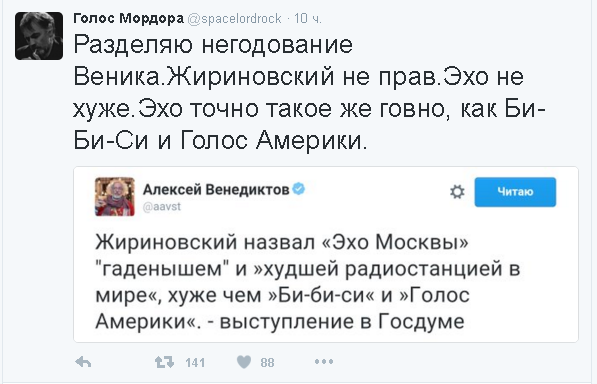
Task: Click the 88 likes count
Action: [267, 363]
